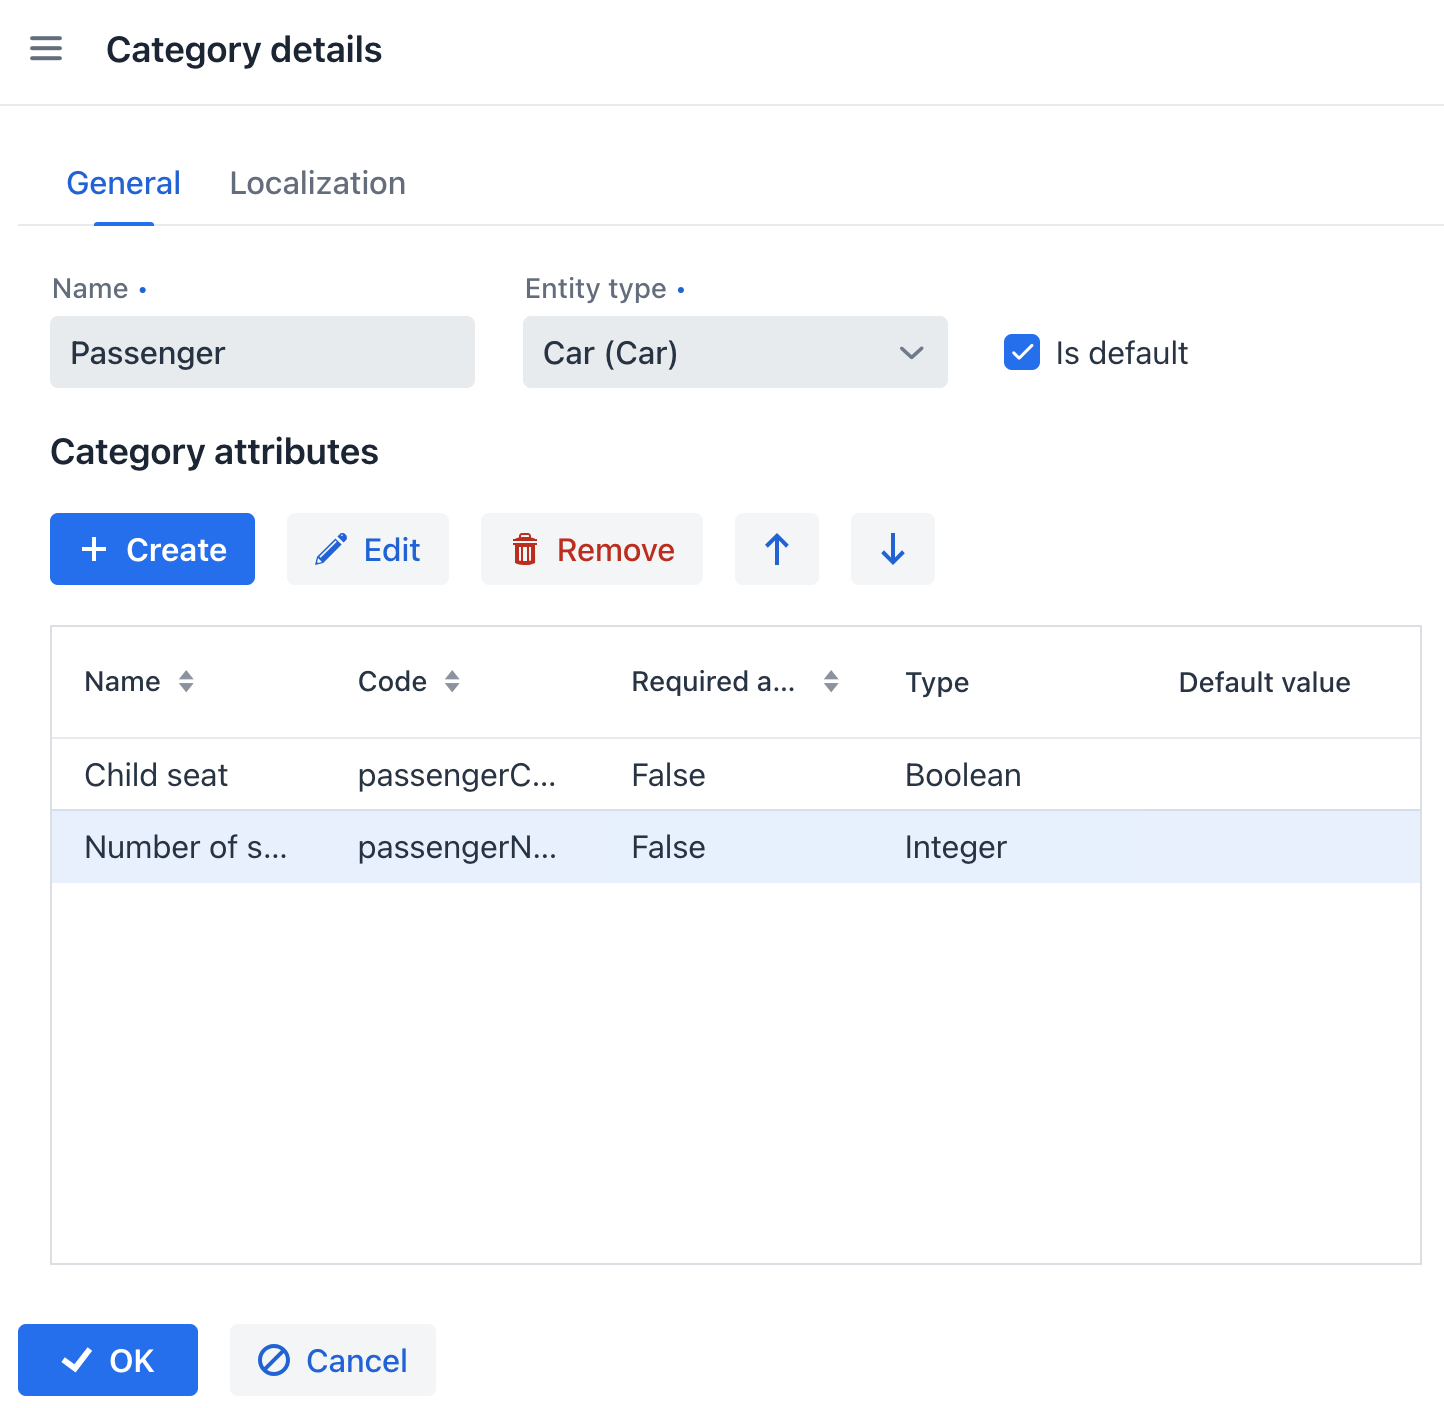The width and height of the screenshot is (1444, 1408).
Task: Move selected attribute up with arrow icon
Action: (777, 549)
